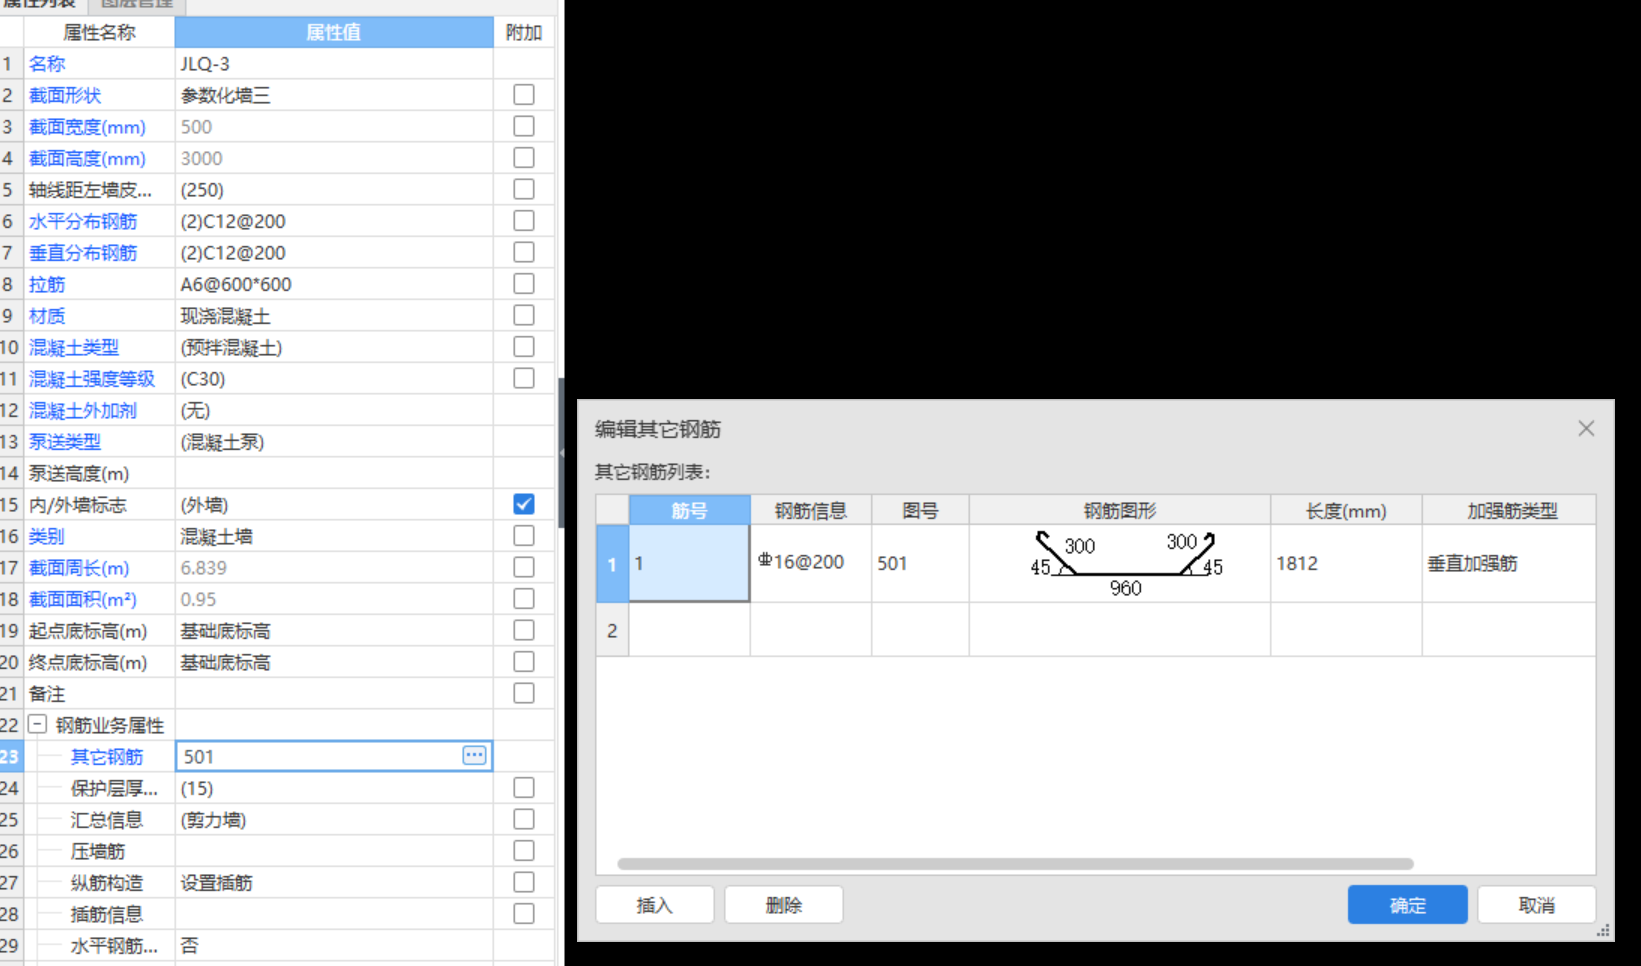The width and height of the screenshot is (1641, 966).
Task: Tick the 附加 checkbox for 纵筋构造
Action: [523, 882]
